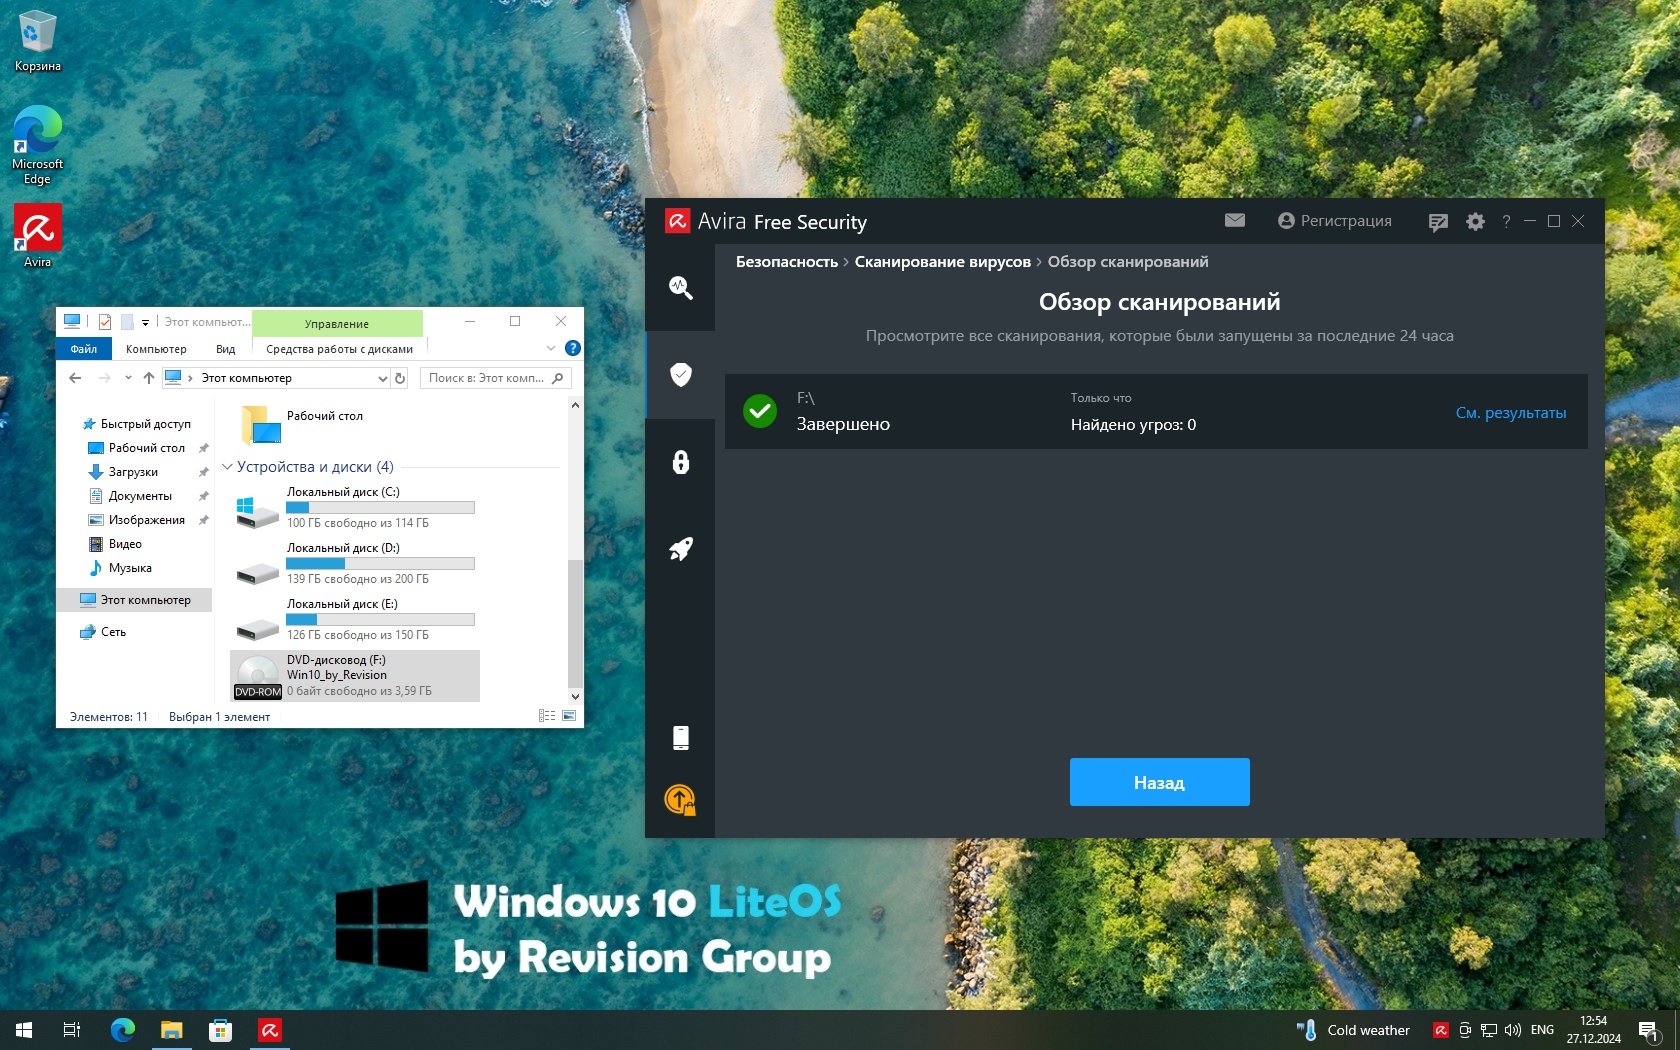Image resolution: width=1680 pixels, height=1050 pixels.
Task: Open the Avira mail notifications icon
Action: 1235,220
